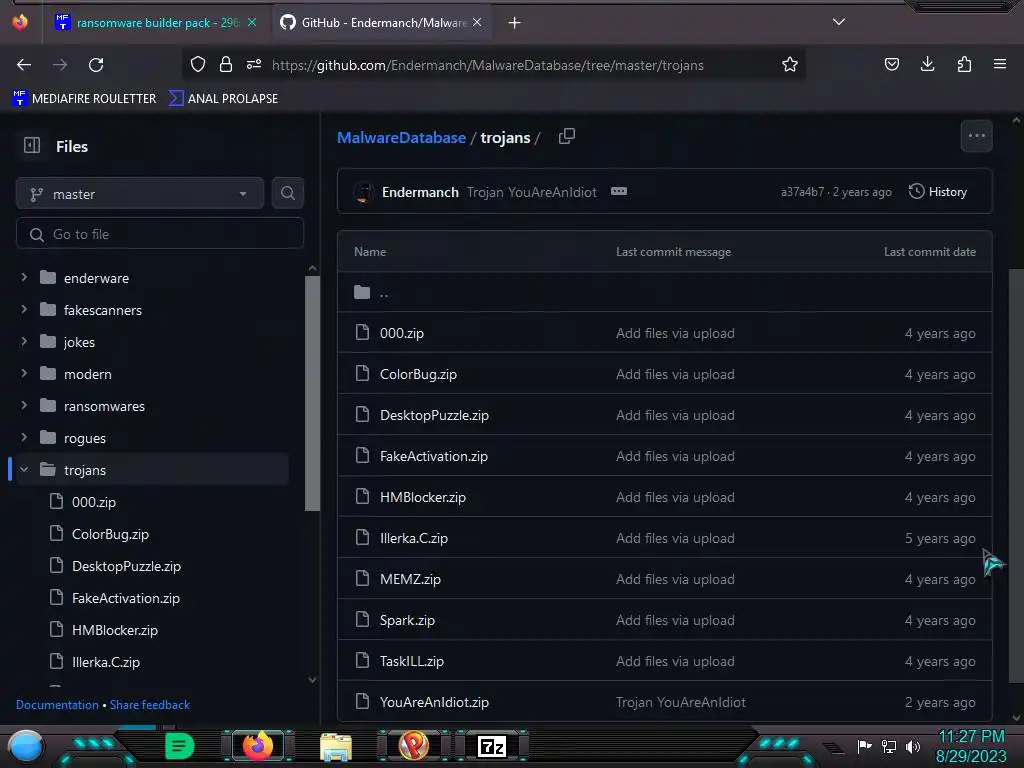Click the Start orb on taskbar

coord(26,746)
